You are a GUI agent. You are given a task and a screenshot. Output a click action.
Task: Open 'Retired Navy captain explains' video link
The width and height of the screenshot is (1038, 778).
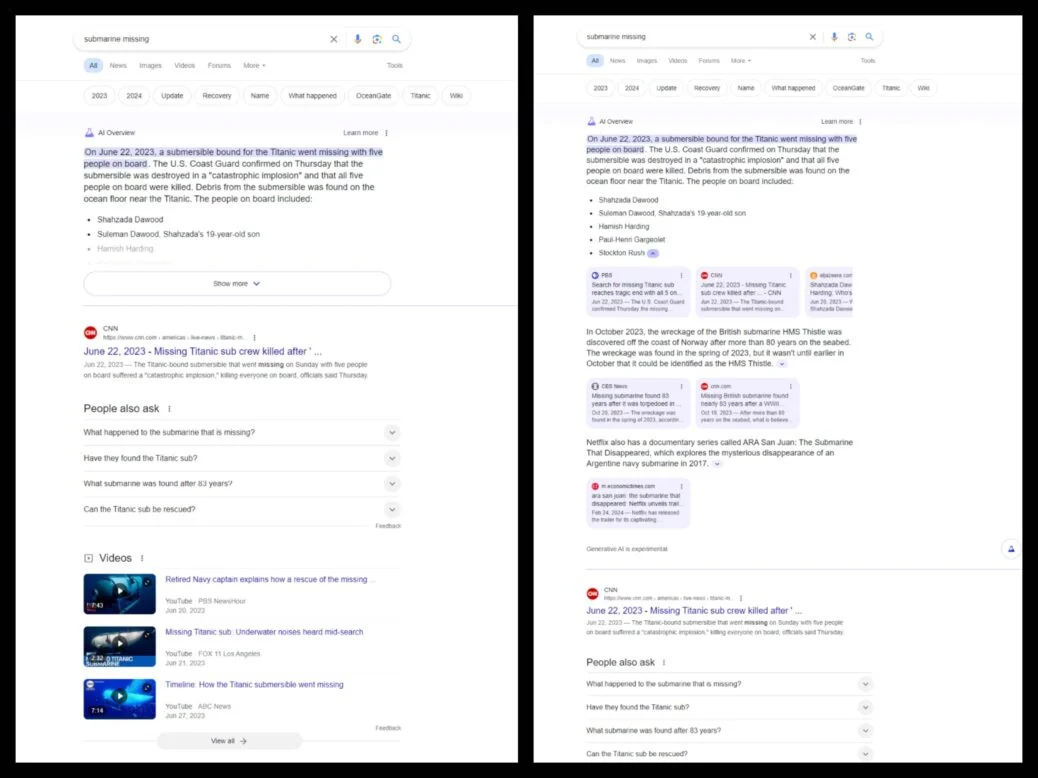(x=269, y=579)
